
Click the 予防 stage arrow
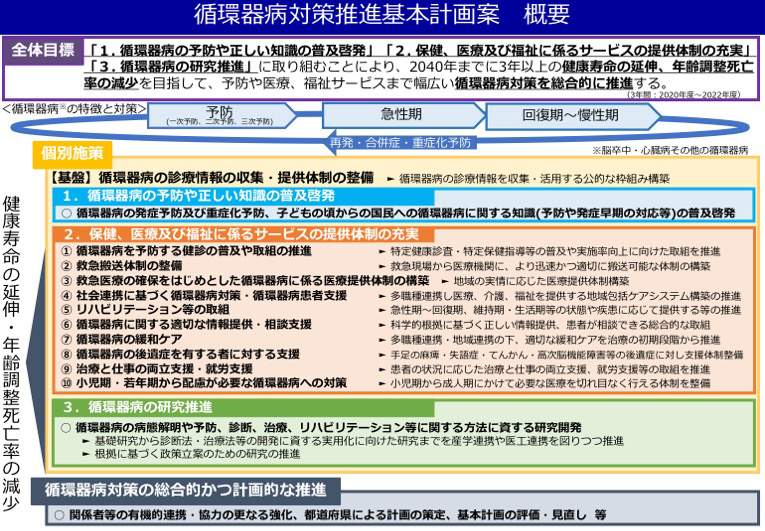click(x=221, y=116)
